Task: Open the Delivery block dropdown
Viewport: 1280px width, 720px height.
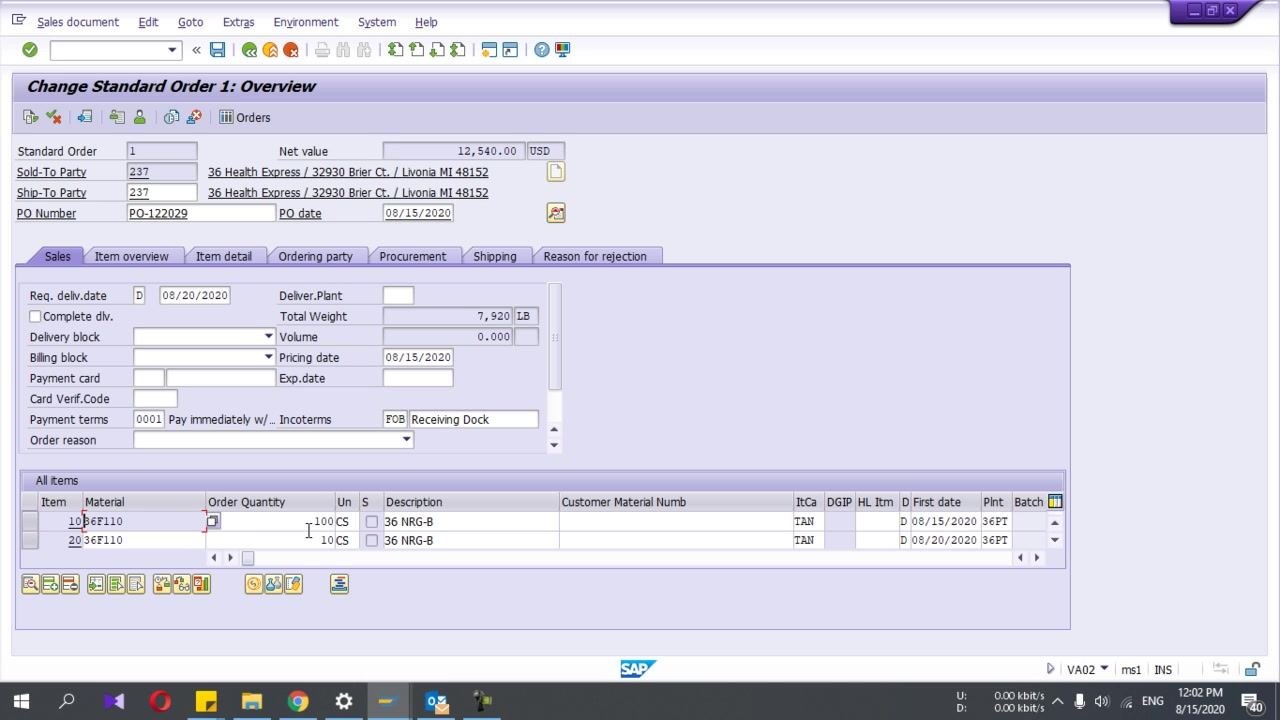Action: (268, 337)
